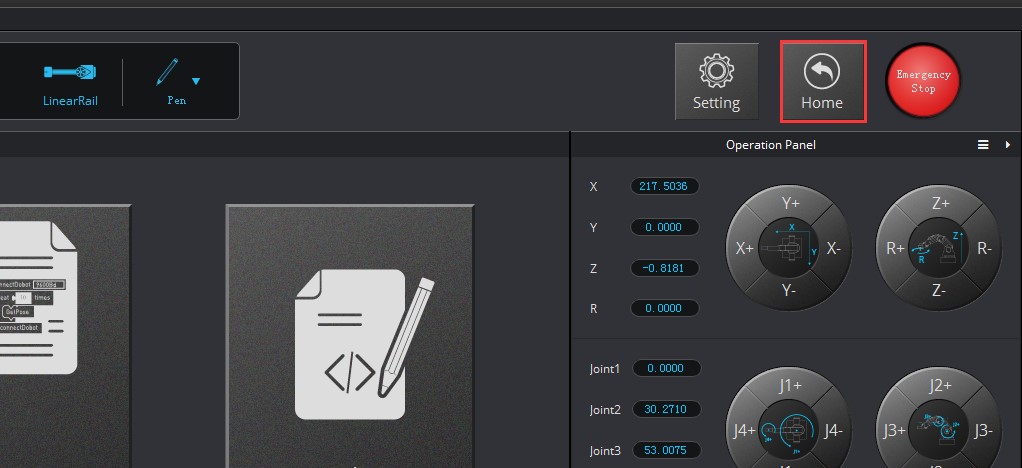The image size is (1022, 468).
Task: Raise the arm with Z+ button
Action: 940,203
